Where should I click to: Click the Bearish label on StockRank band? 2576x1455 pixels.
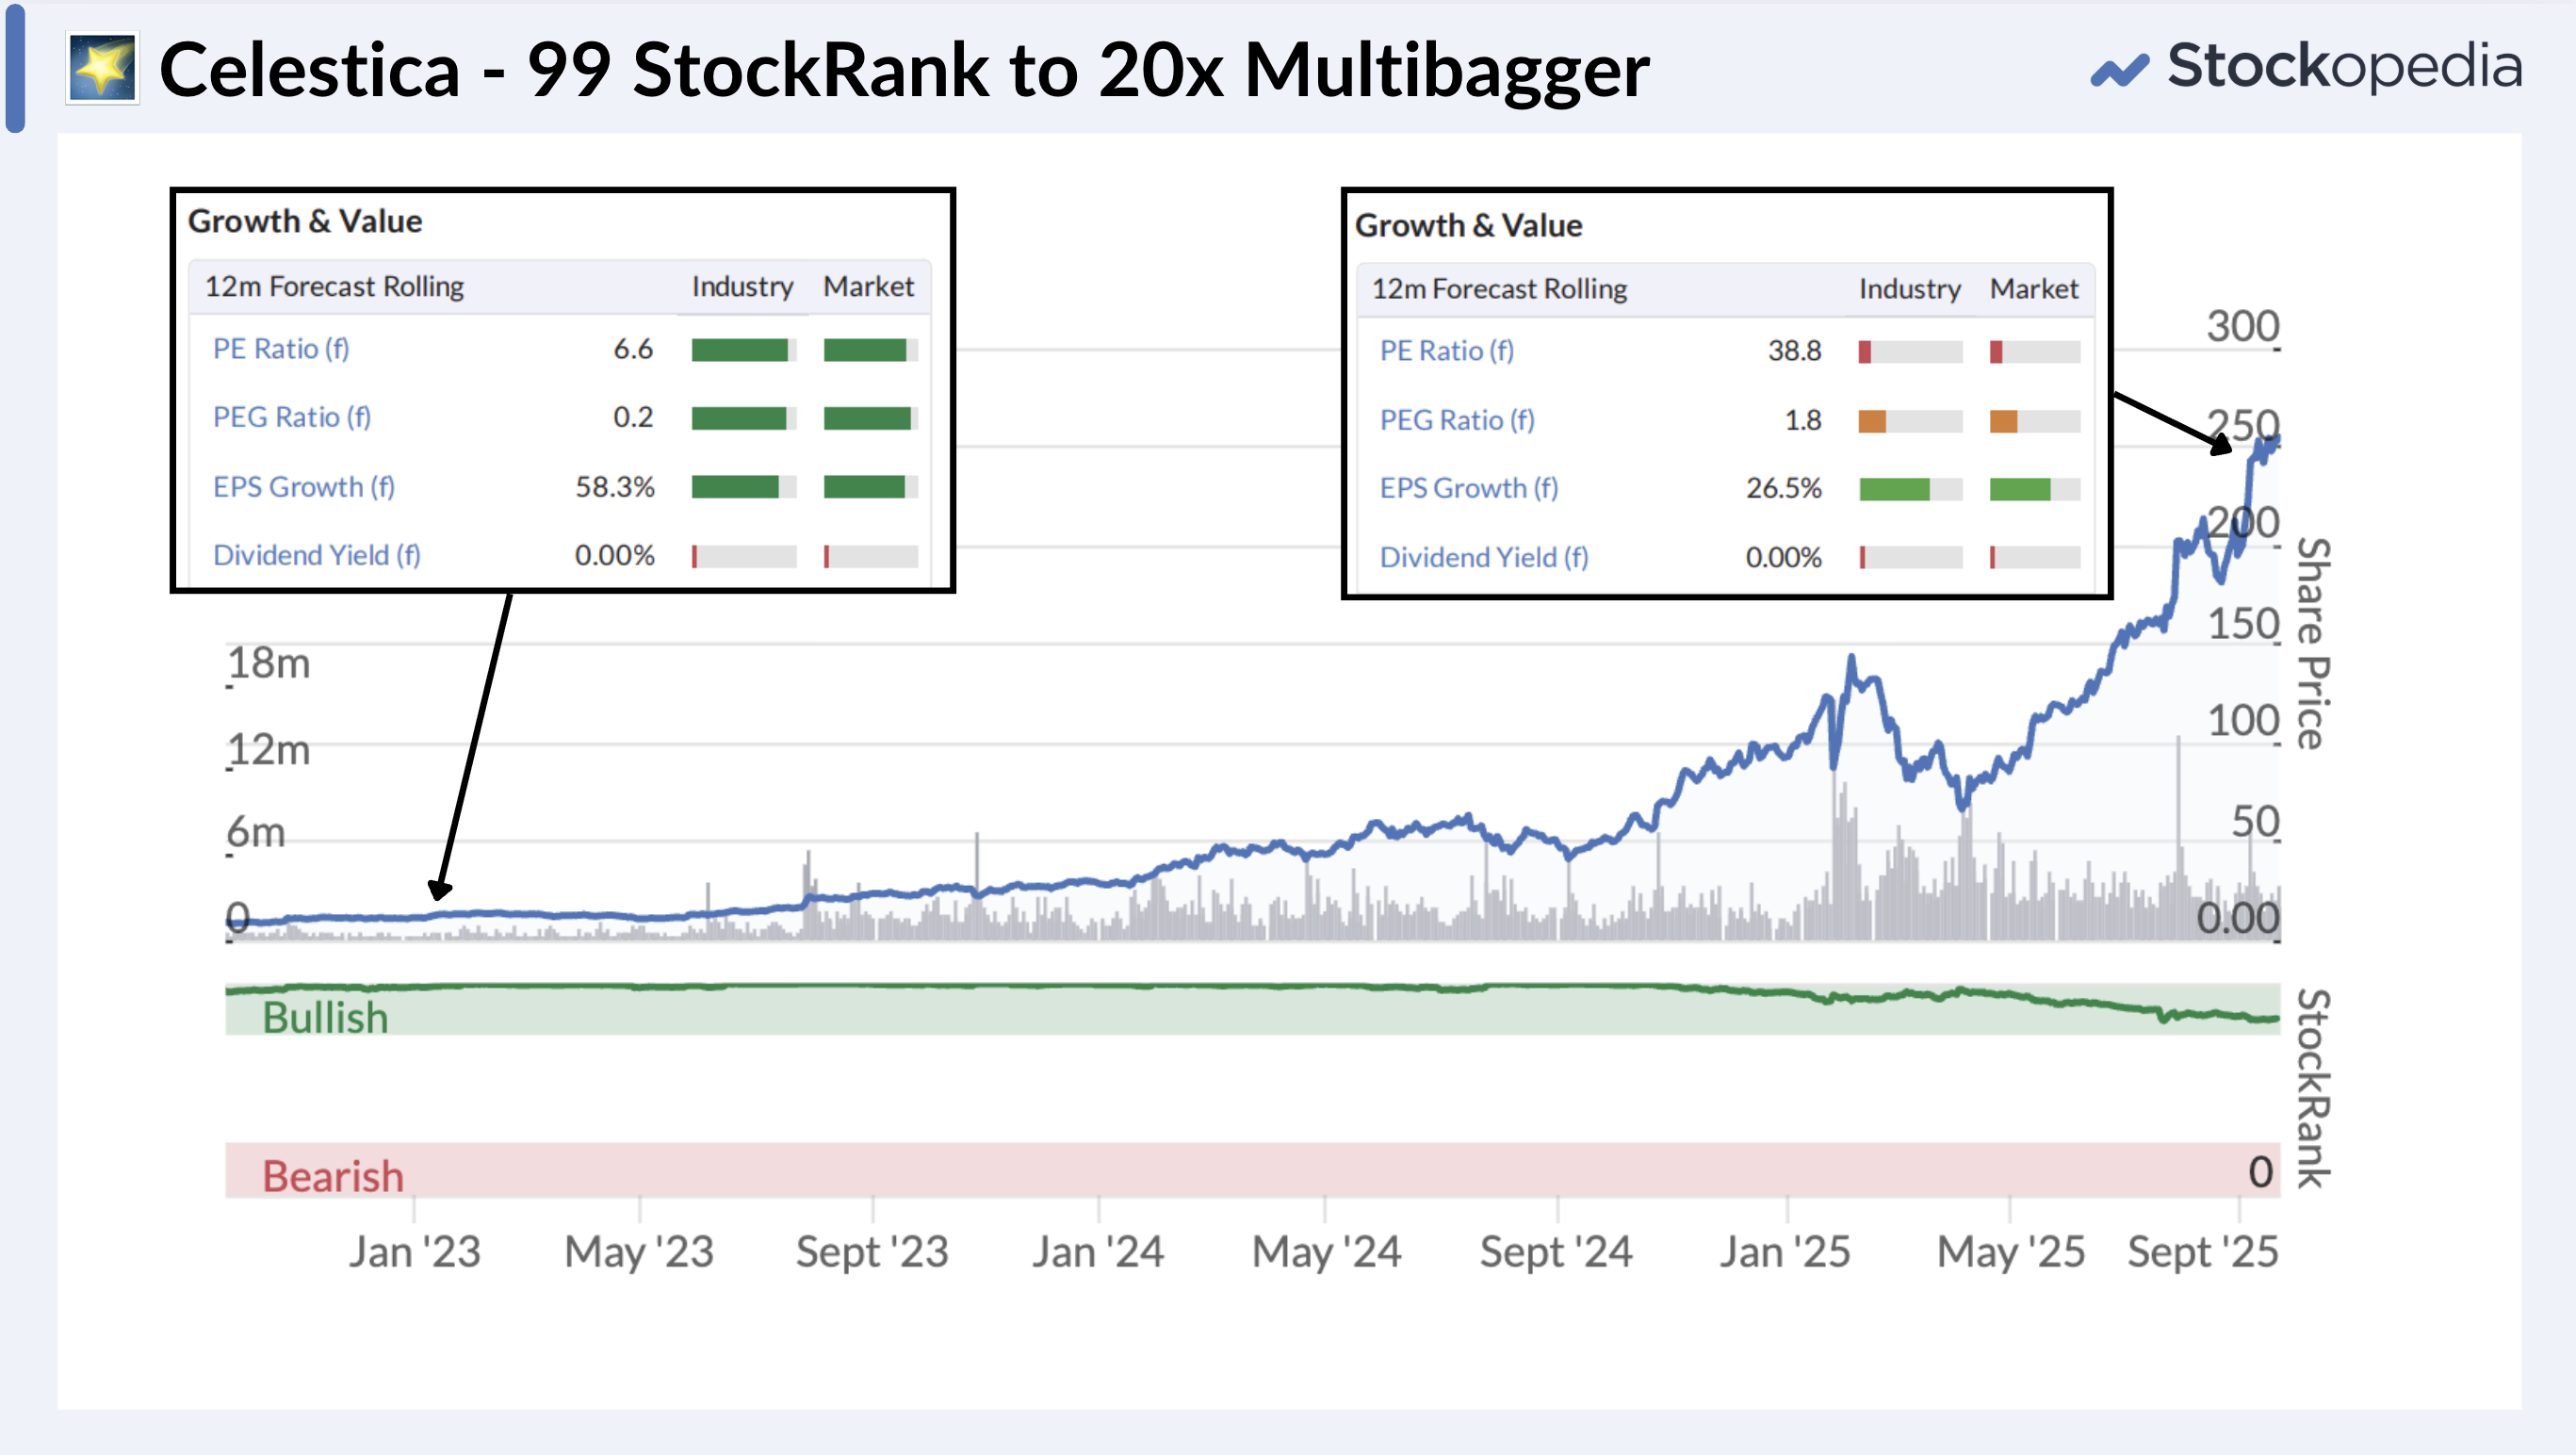click(333, 1176)
